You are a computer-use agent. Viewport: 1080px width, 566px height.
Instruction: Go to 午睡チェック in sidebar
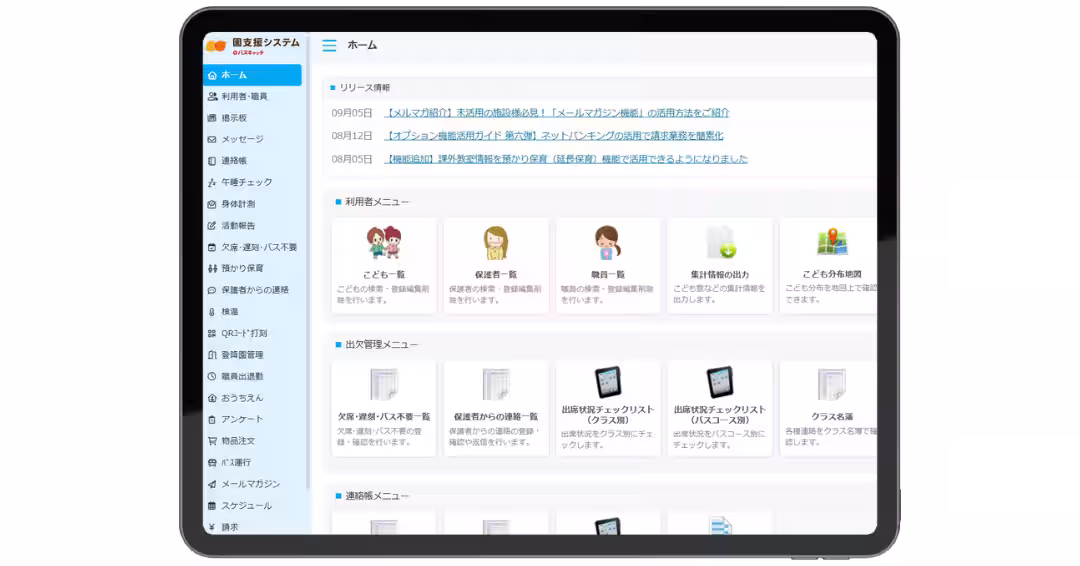tap(246, 183)
